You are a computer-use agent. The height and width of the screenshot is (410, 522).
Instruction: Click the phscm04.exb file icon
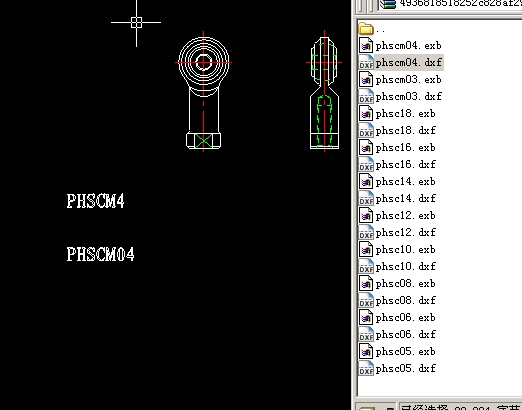(x=366, y=45)
